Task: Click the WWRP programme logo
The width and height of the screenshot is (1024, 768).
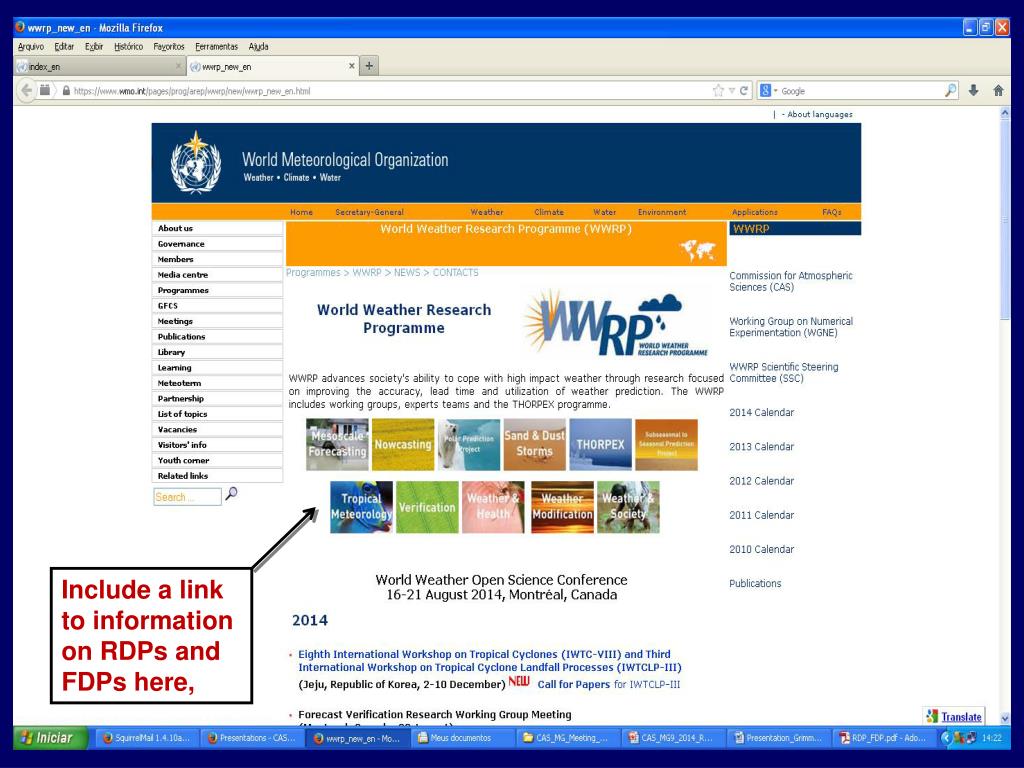Action: point(615,323)
